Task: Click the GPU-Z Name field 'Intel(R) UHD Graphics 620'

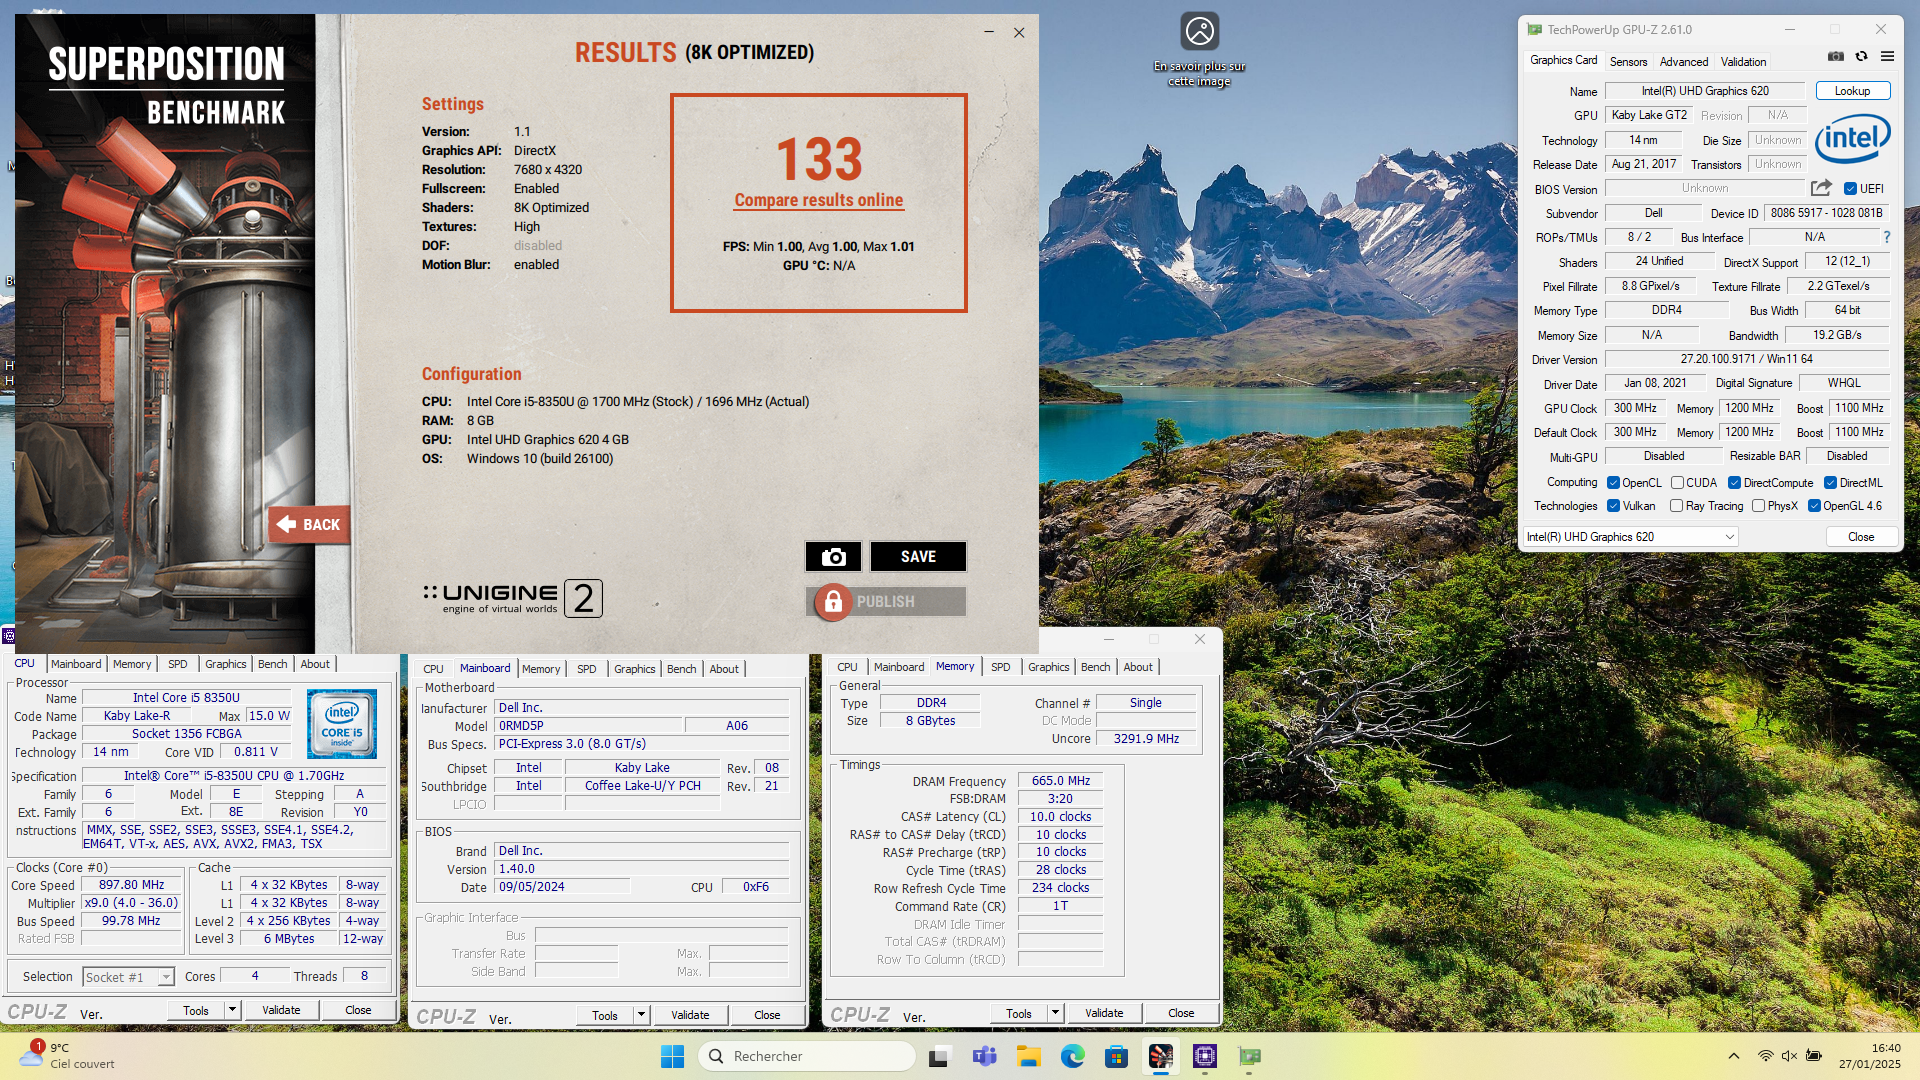Action: [x=1705, y=91]
